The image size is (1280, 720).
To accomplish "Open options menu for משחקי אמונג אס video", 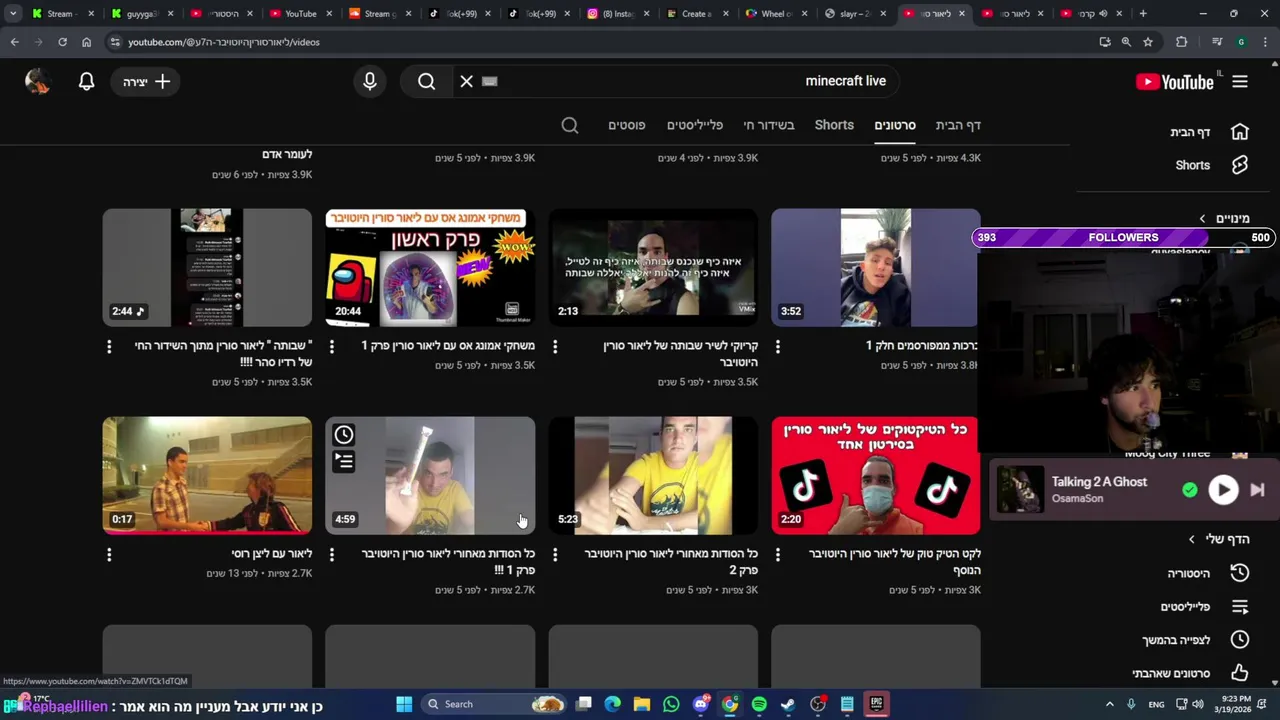I will [x=332, y=346].
